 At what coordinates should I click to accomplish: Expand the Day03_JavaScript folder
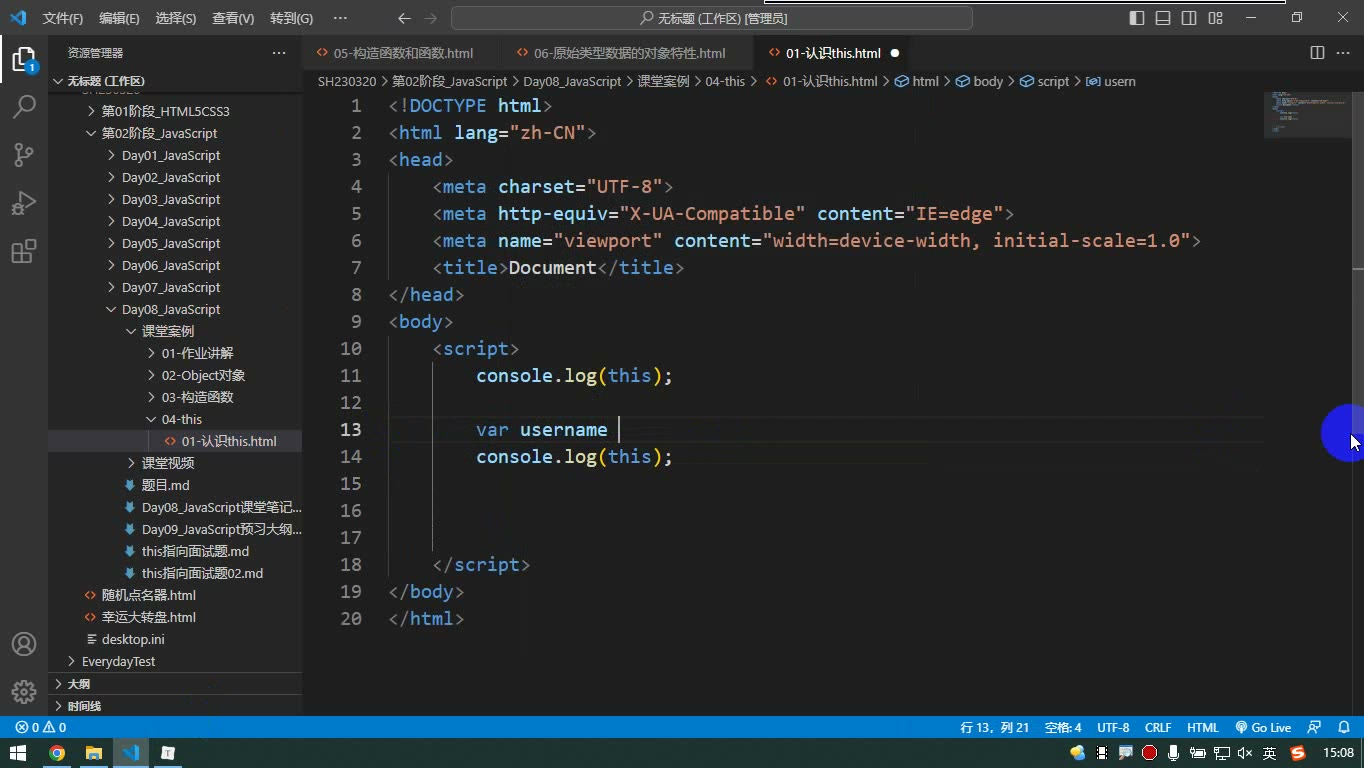(171, 199)
